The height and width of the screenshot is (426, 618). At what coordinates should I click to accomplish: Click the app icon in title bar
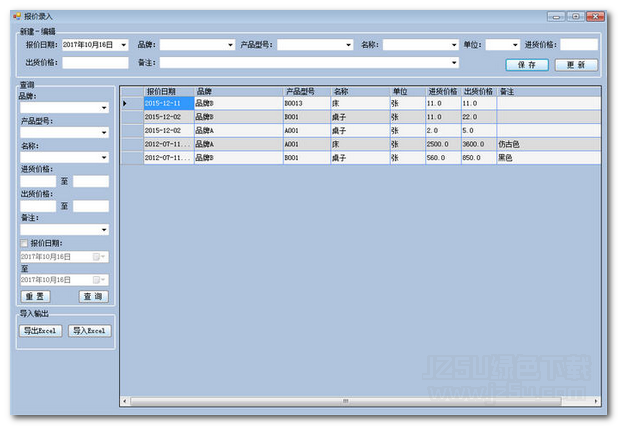(x=17, y=16)
